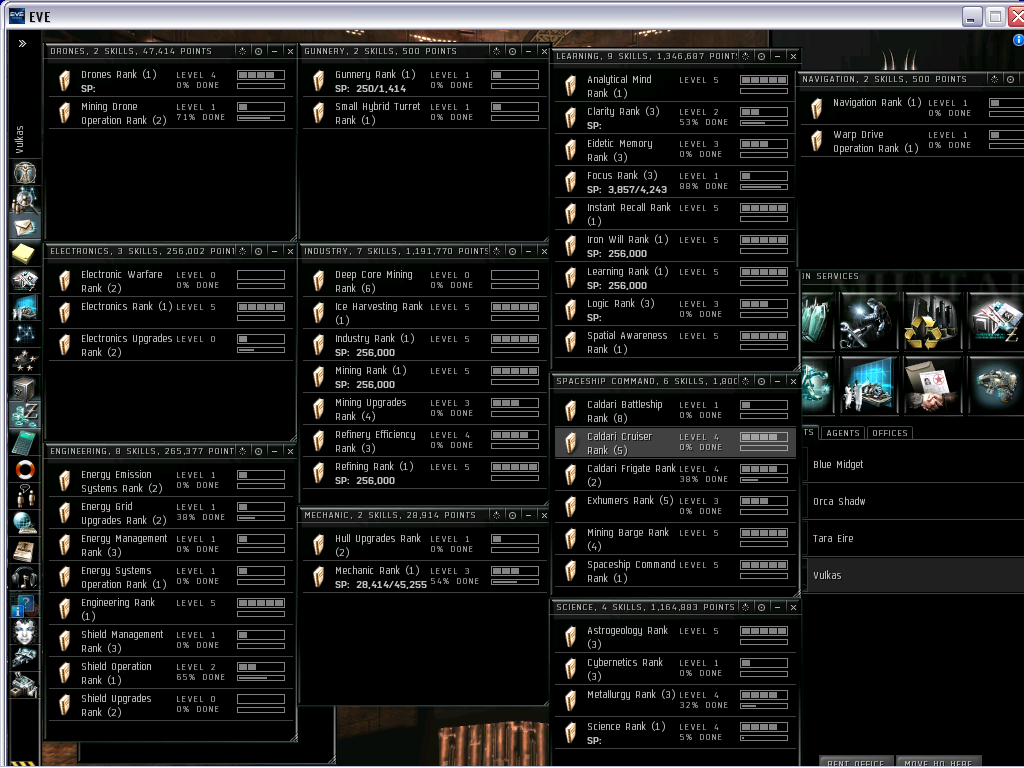Click the blue info icon top right
The image size is (1024, 768).
[1018, 40]
